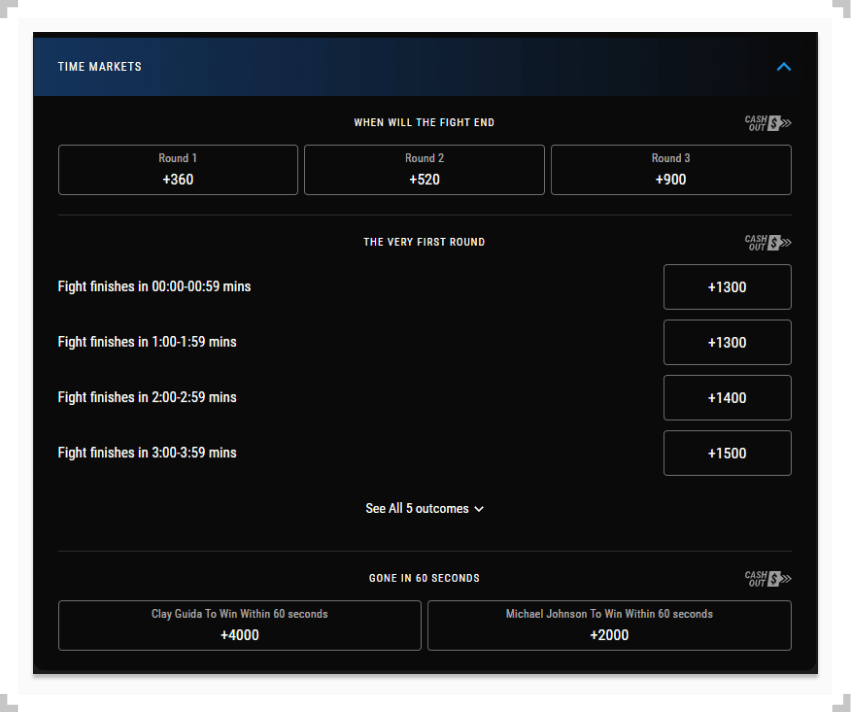This screenshot has height=712, width=851.
Task: Select Round 2 at +520 odds
Action: 424,170
